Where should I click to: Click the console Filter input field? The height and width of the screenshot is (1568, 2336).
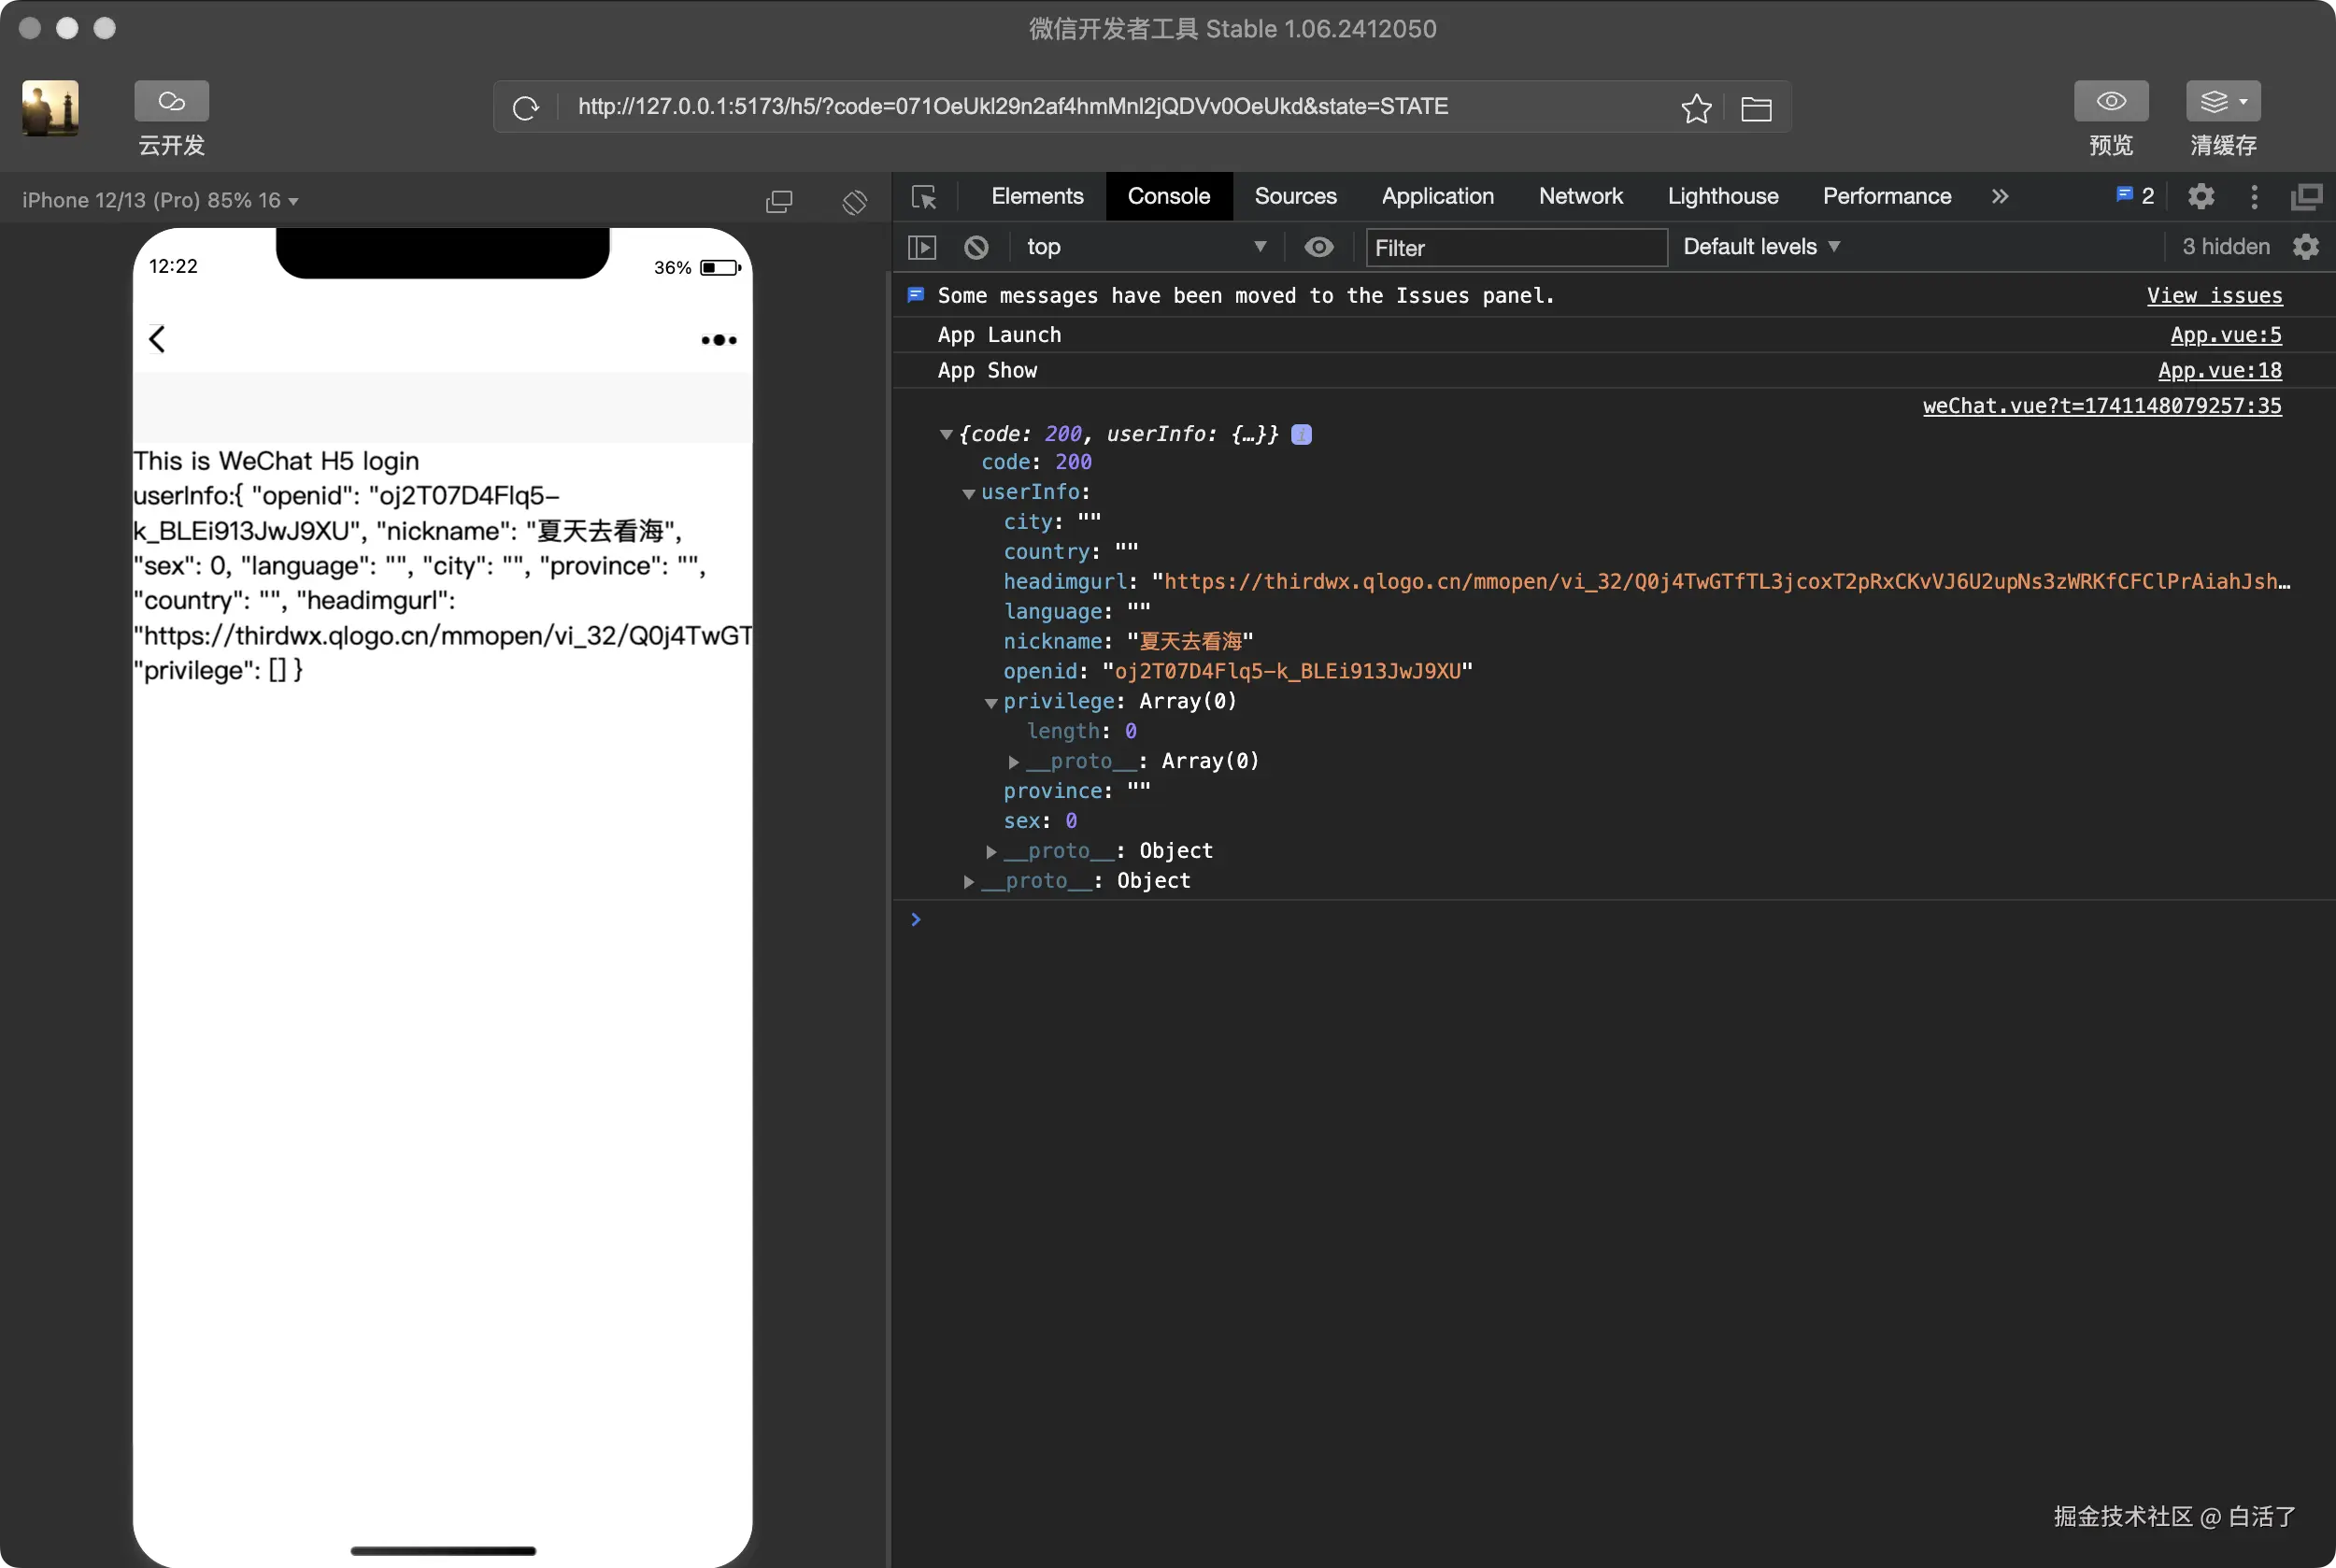1515,248
